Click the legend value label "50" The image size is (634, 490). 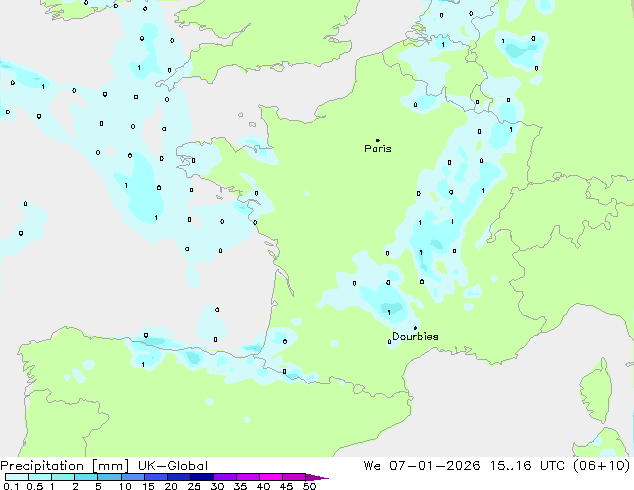click(310, 486)
